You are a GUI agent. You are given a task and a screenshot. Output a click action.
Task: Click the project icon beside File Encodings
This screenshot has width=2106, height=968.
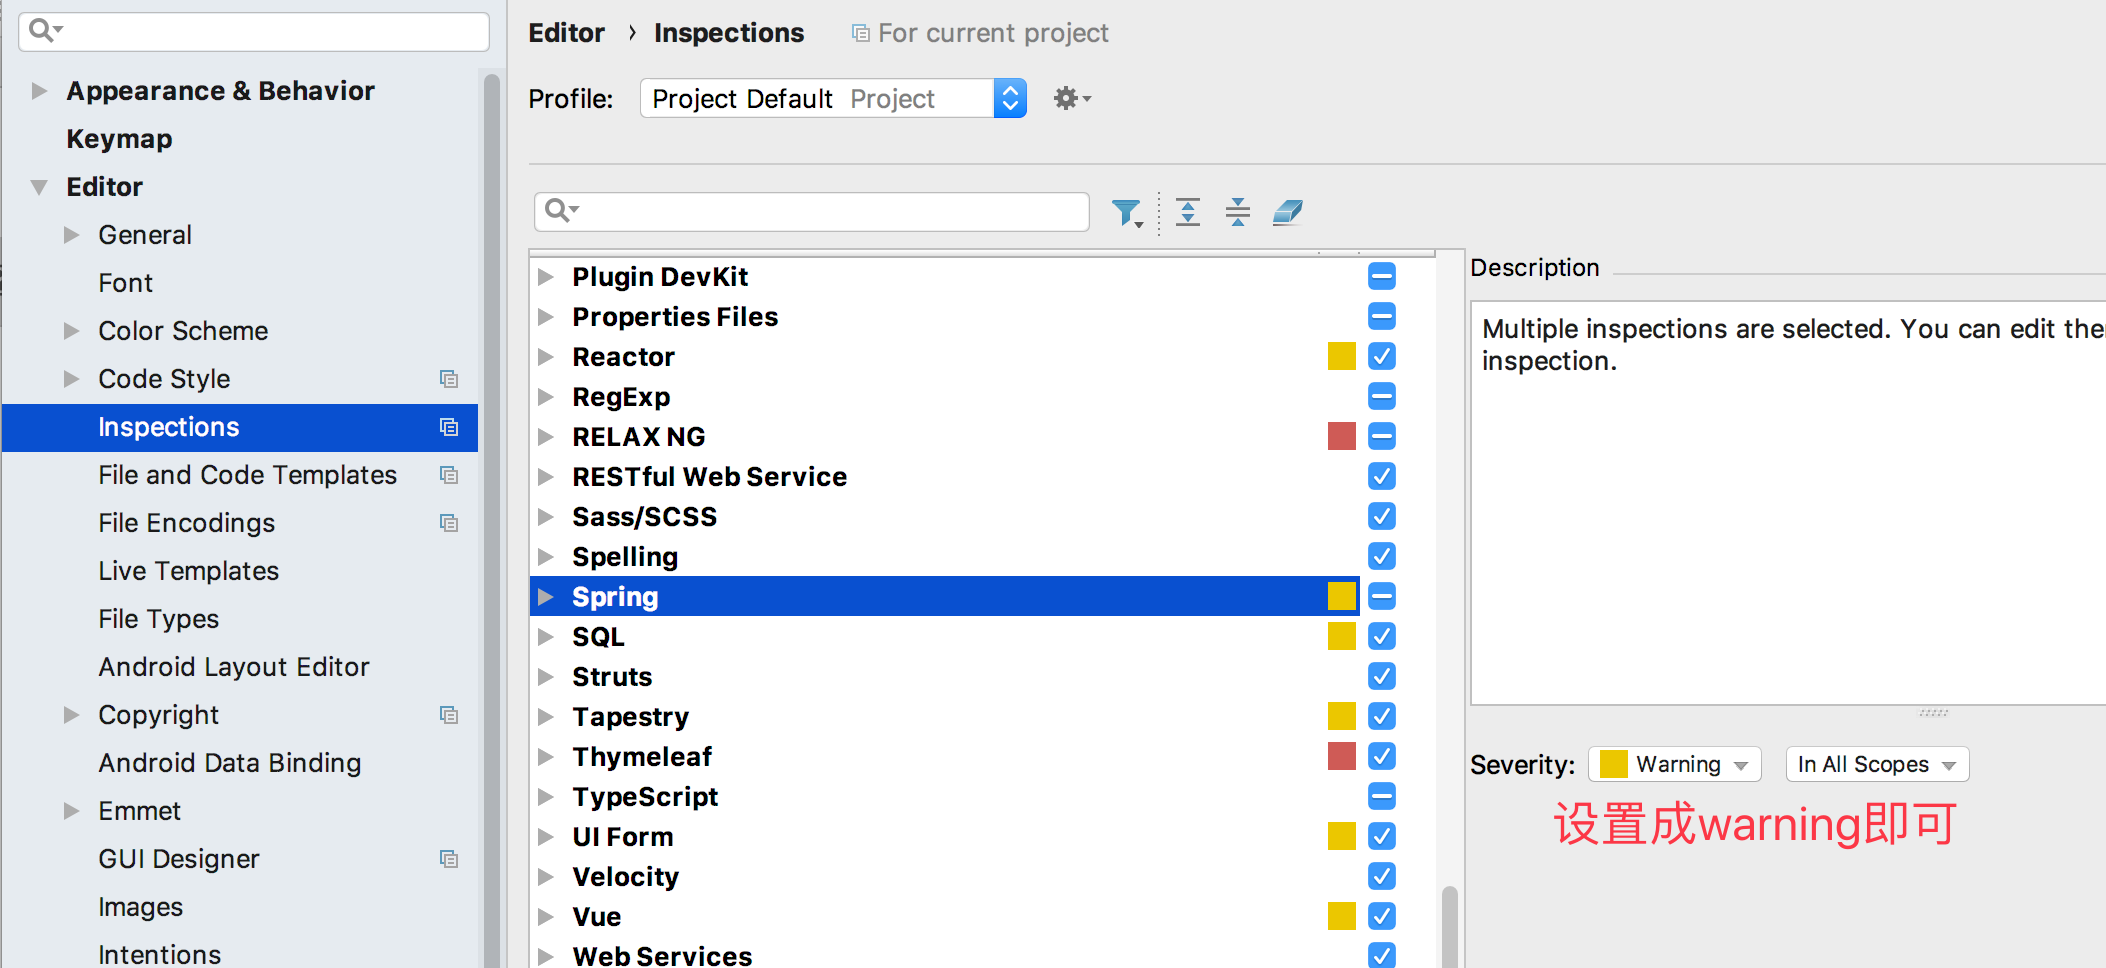[449, 523]
